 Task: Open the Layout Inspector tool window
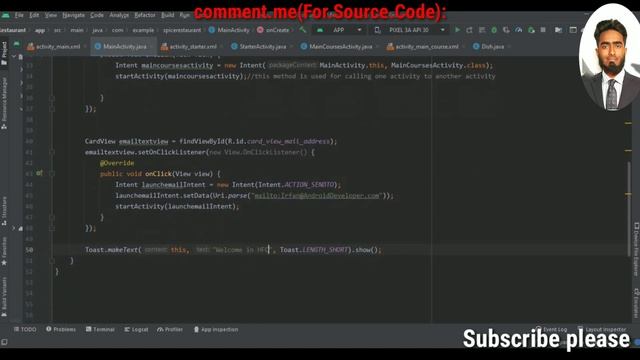602,329
